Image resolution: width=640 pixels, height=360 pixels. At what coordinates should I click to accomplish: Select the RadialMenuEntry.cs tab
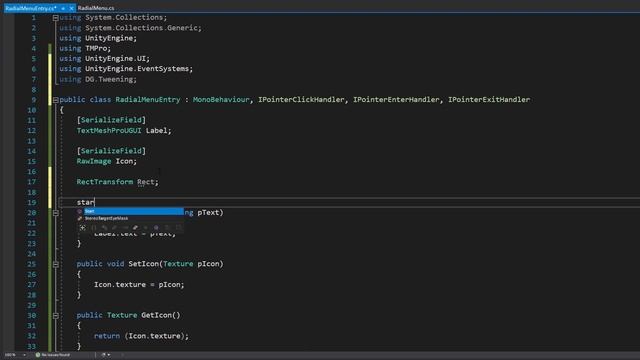pos(31,8)
